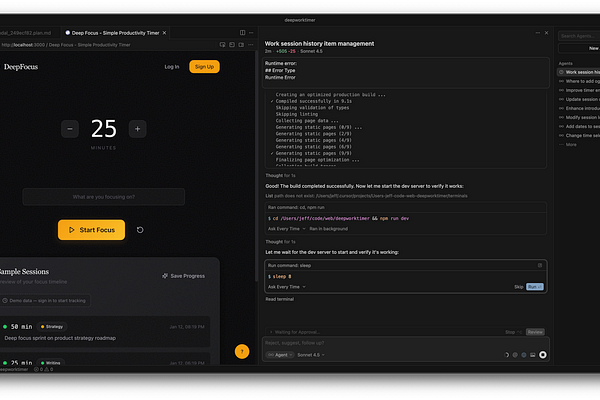
Task: Close the Deep Focus browser tab
Action: click(165, 33)
